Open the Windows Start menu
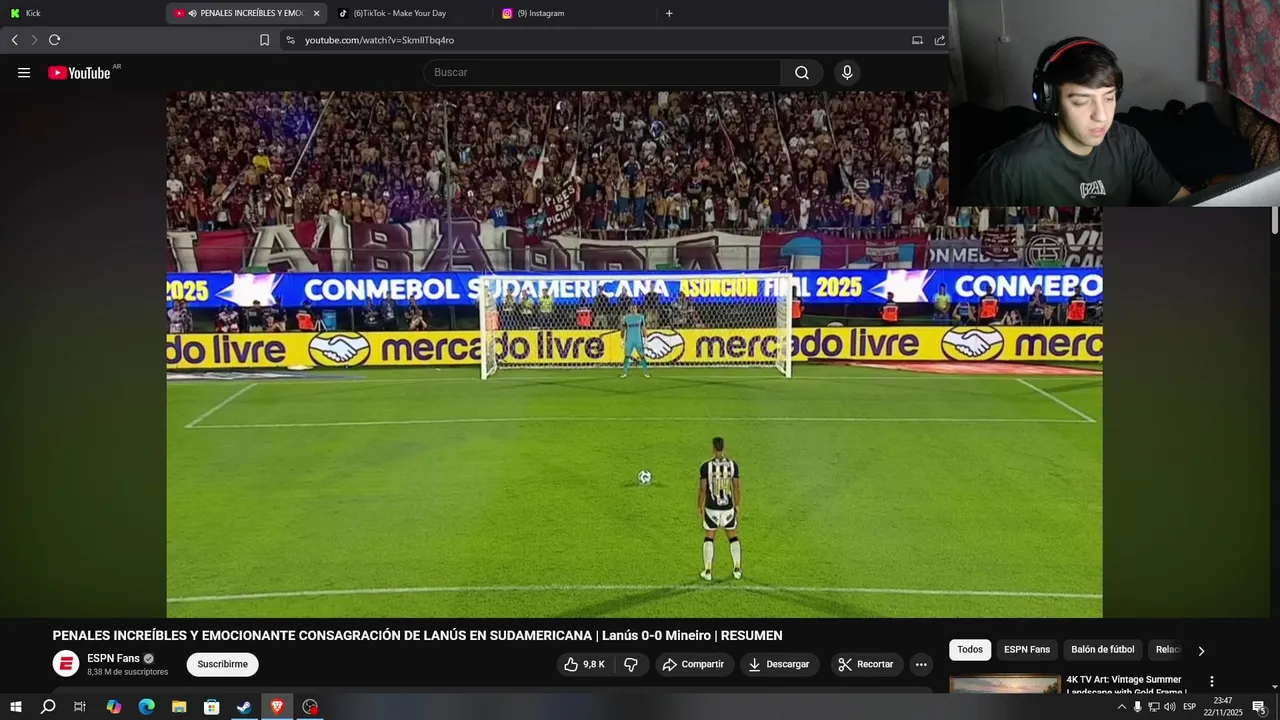Image resolution: width=1280 pixels, height=720 pixels. (15, 707)
